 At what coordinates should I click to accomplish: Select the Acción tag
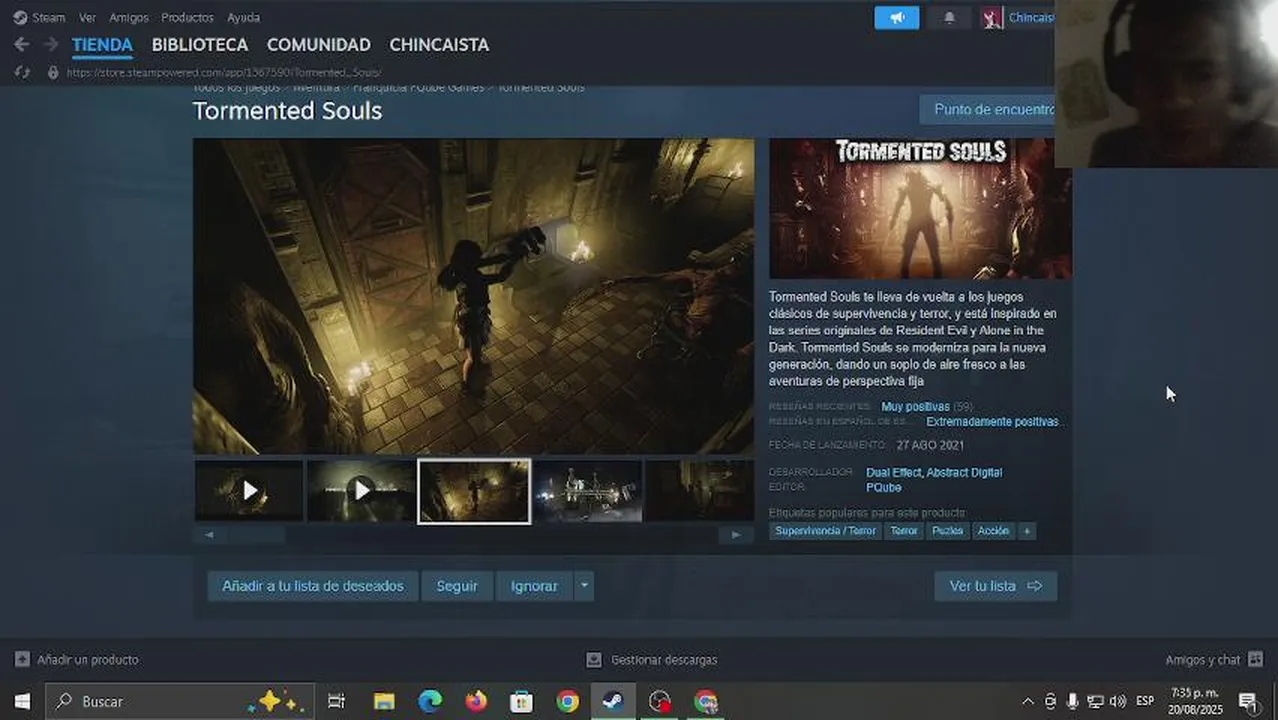[993, 531]
